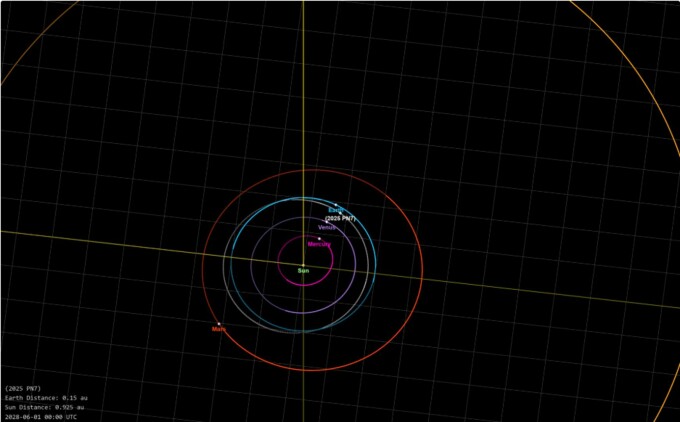680x422 pixels.
Task: Click the Sun label at the orbit center
Action: click(303, 270)
